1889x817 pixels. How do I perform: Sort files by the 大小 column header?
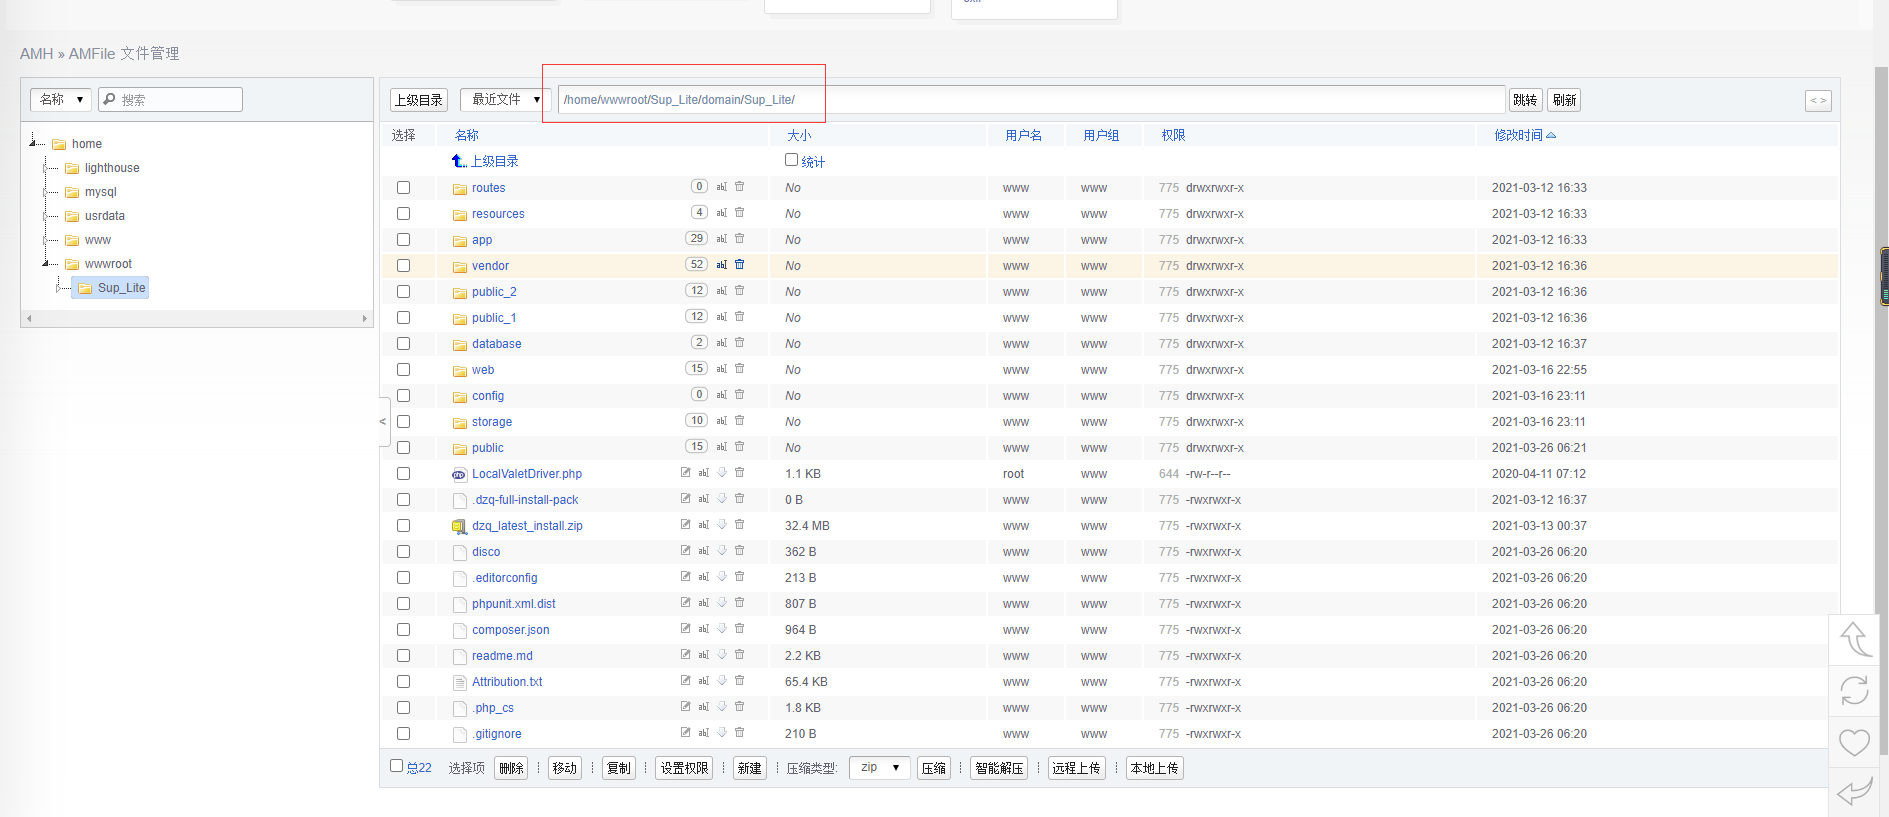click(x=798, y=135)
